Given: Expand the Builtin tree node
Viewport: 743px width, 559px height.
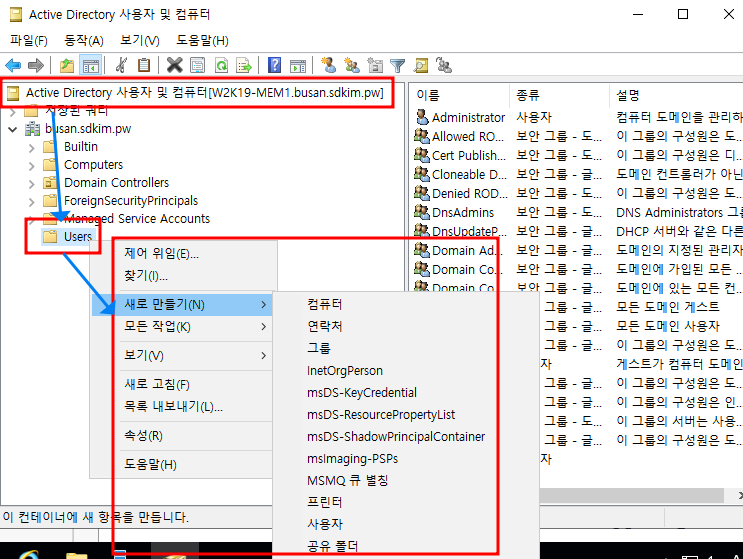Looking at the screenshot, I should (31, 148).
